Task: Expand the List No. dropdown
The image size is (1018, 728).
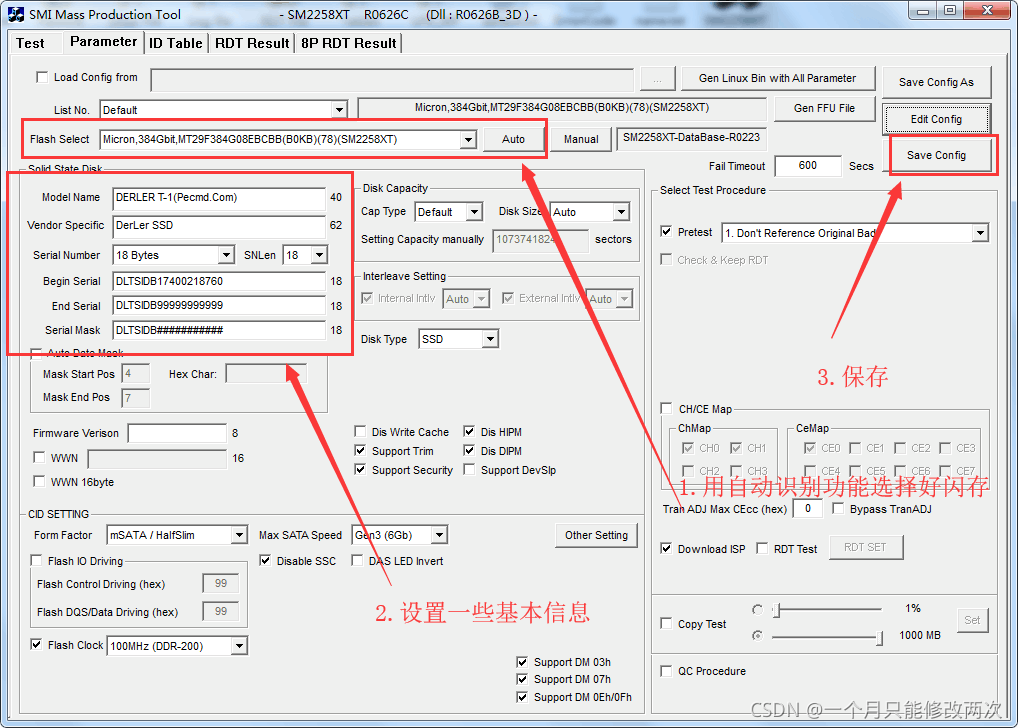Action: coord(339,110)
